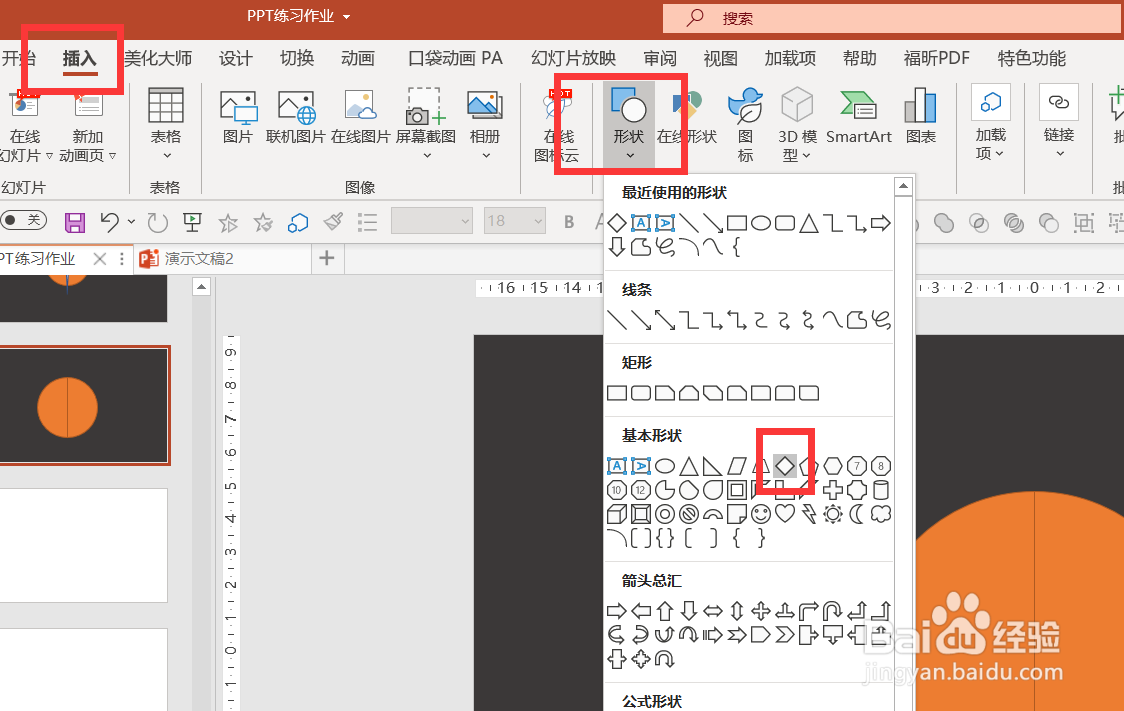Insert a SmartArt graphic
The height and width of the screenshot is (711, 1124).
(859, 117)
